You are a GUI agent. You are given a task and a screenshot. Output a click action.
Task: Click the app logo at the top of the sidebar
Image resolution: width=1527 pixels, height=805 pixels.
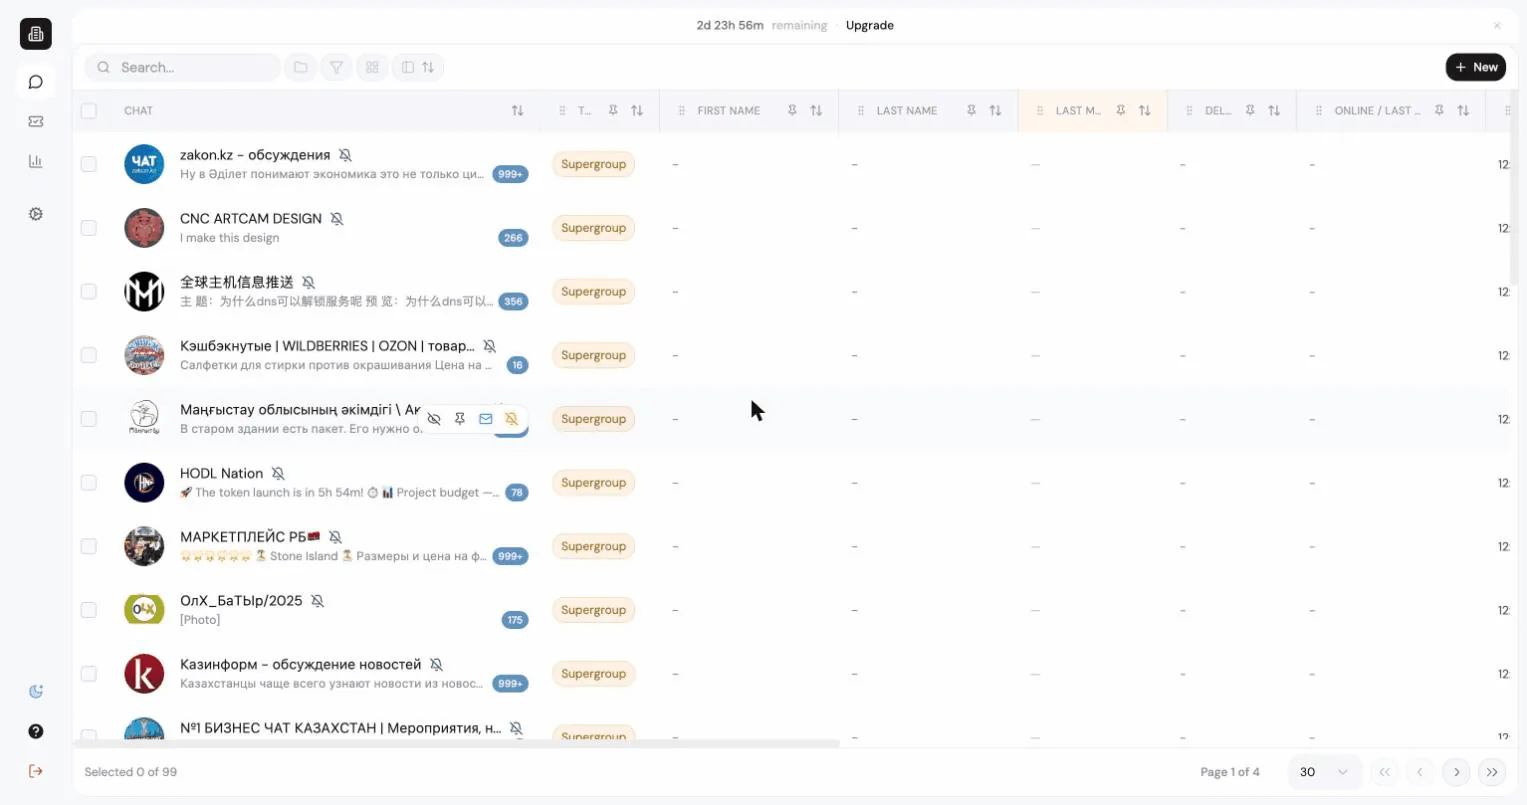pyautogui.click(x=36, y=34)
